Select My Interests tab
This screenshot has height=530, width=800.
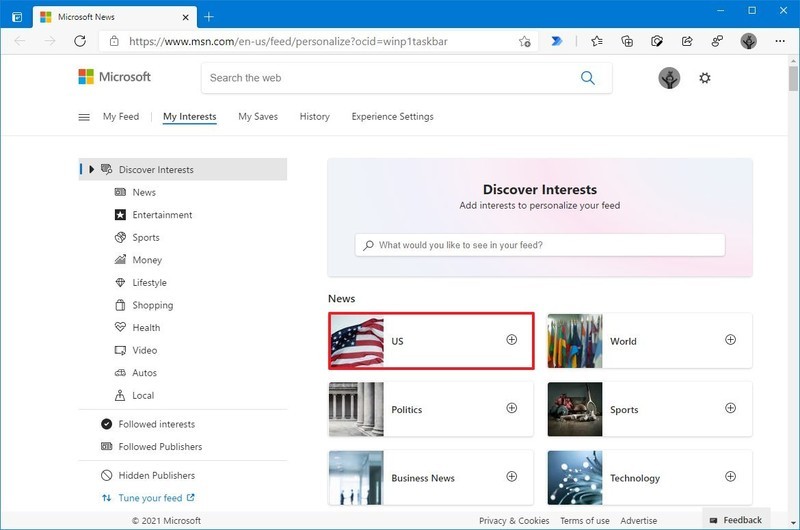(189, 116)
